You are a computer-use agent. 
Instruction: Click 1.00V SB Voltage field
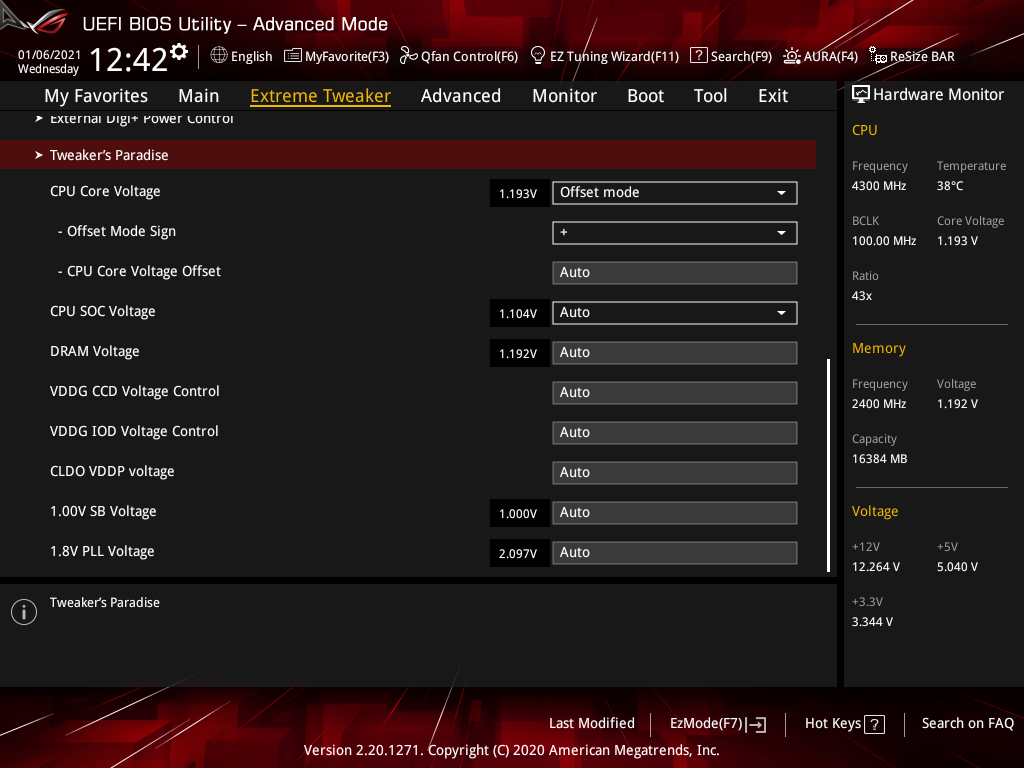pyautogui.click(x=675, y=513)
